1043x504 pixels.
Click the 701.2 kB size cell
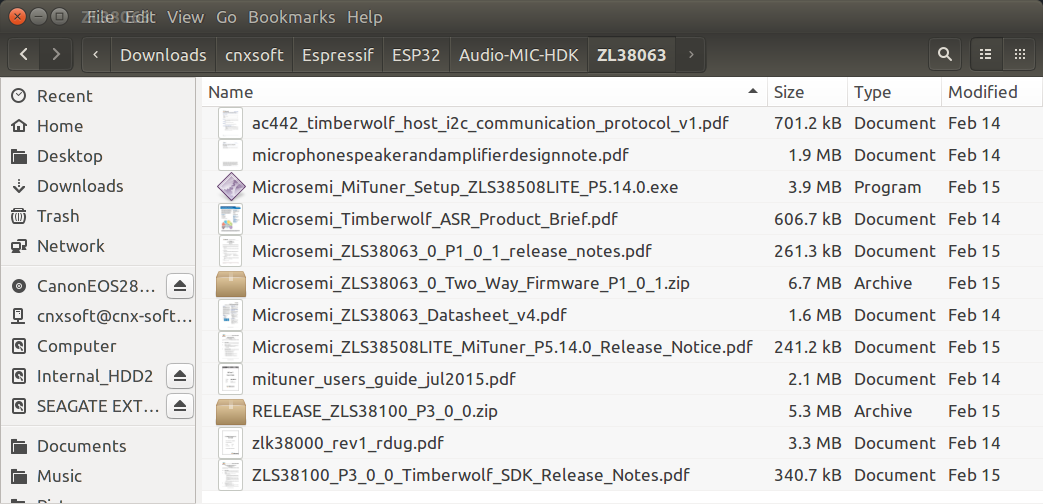click(808, 123)
